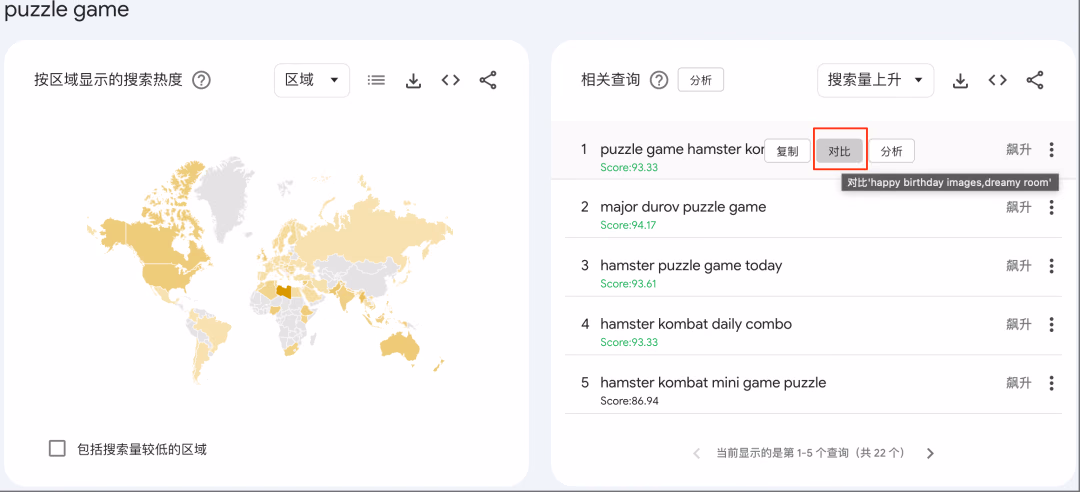
Task: Open the hamster puzzle game today query
Action: click(x=691, y=265)
